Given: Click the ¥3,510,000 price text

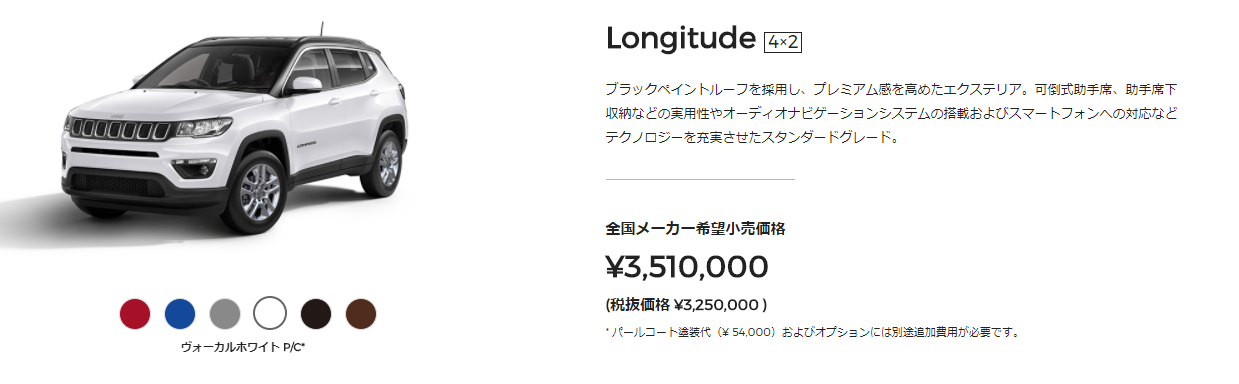Looking at the screenshot, I should [687, 267].
